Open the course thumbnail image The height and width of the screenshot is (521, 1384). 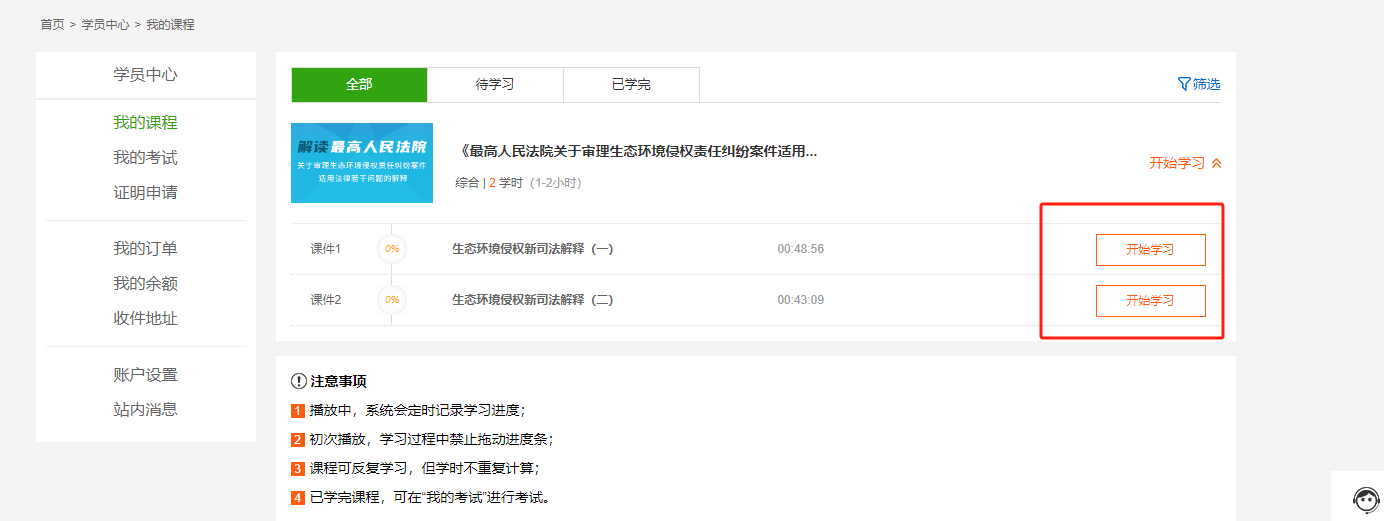(362, 163)
